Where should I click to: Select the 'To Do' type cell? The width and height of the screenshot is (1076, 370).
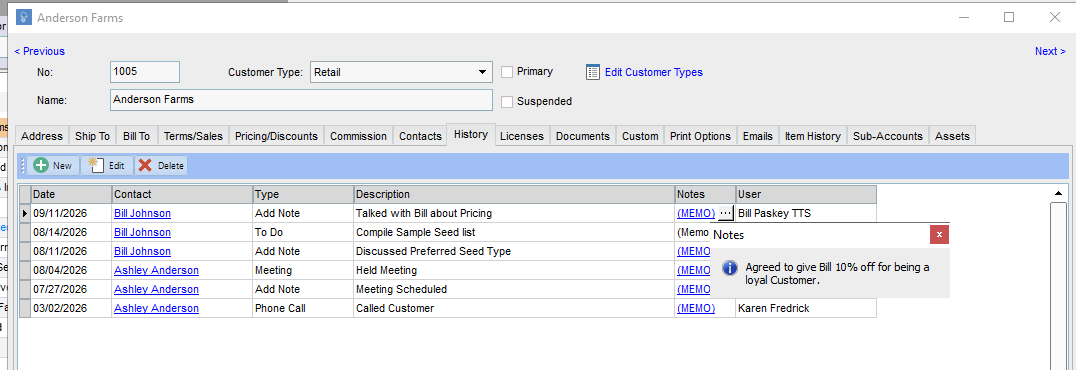303,233
